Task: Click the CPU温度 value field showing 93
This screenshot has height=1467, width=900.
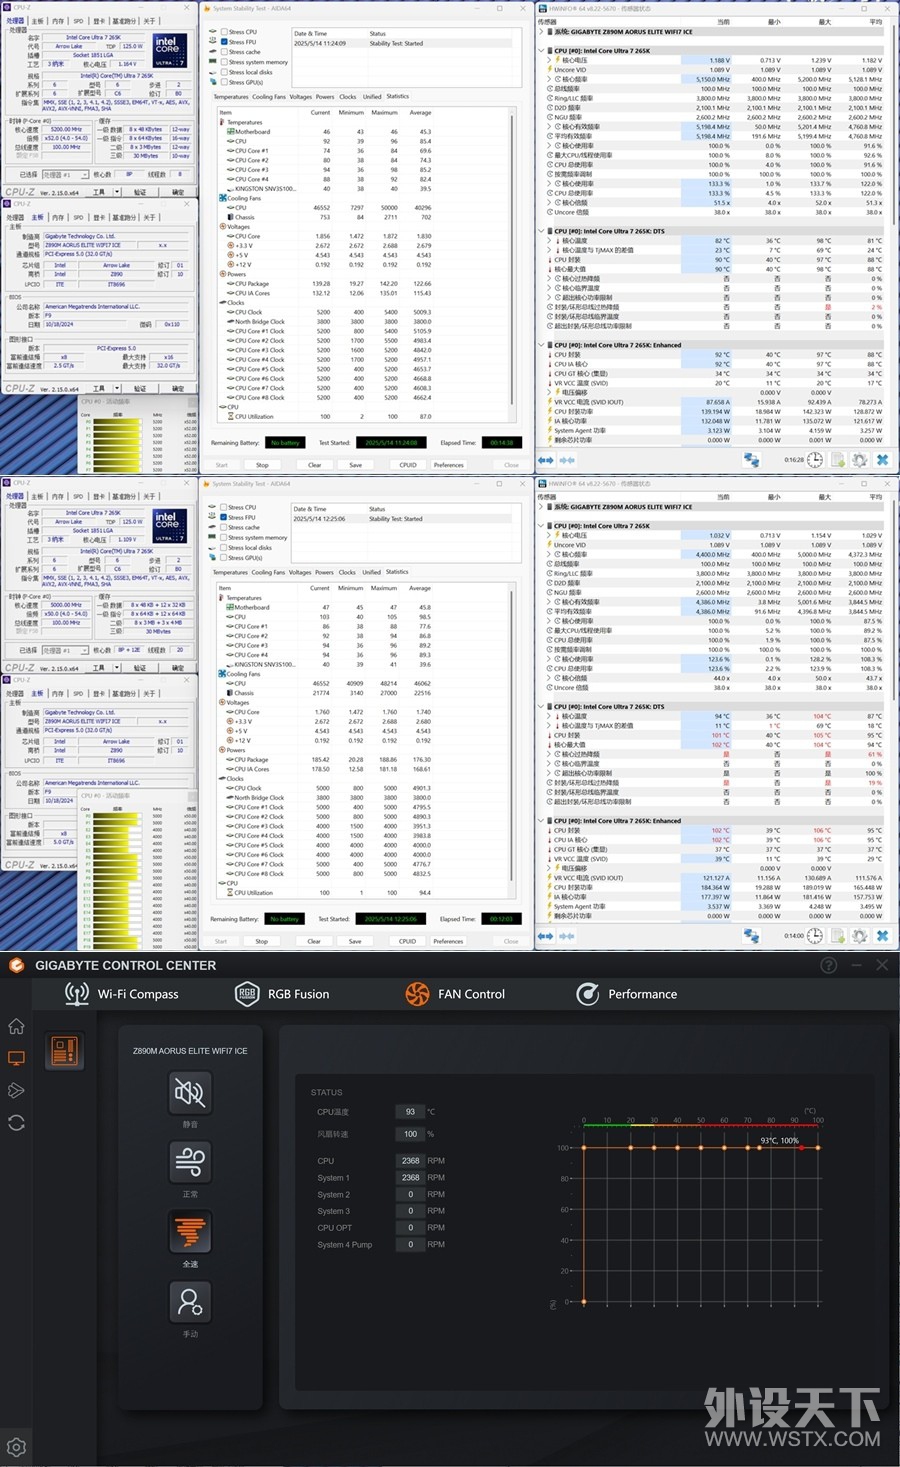Action: (x=410, y=1111)
